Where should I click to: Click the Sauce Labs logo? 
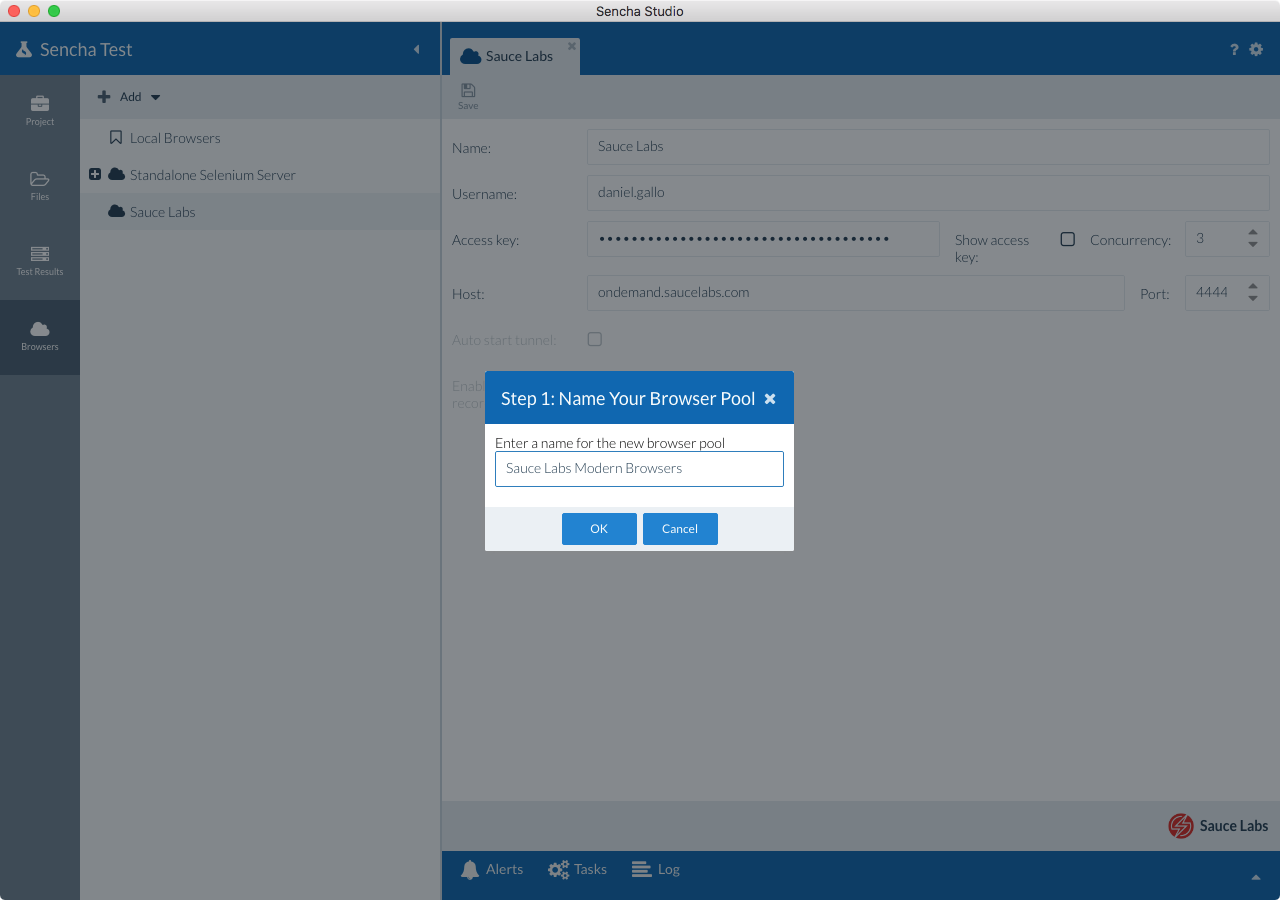pyautogui.click(x=1218, y=826)
